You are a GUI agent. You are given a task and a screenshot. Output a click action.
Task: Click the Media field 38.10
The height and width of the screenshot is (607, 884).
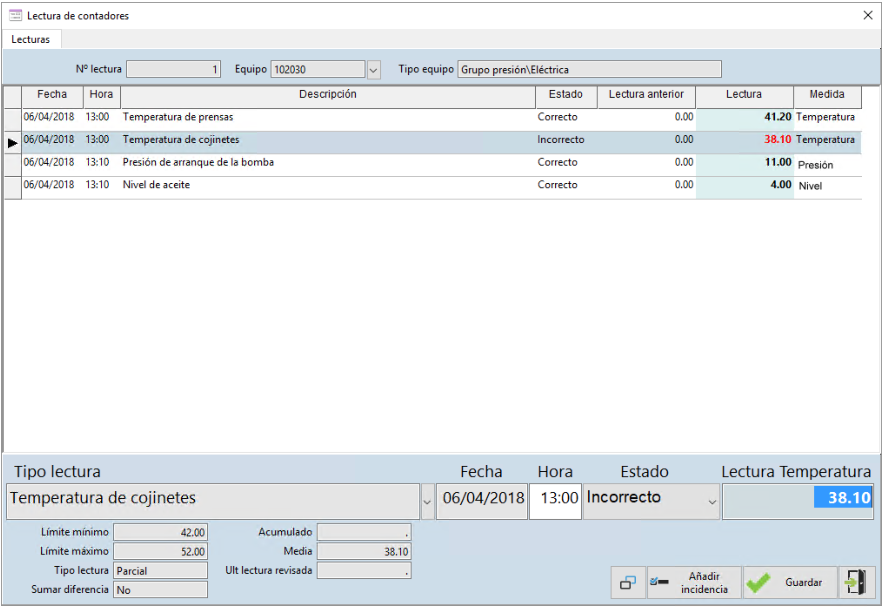pyautogui.click(x=364, y=551)
